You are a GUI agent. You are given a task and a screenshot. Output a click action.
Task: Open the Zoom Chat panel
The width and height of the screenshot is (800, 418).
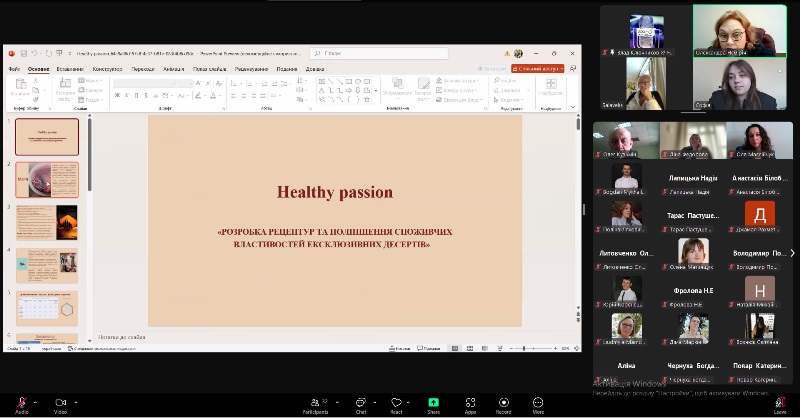[361, 403]
